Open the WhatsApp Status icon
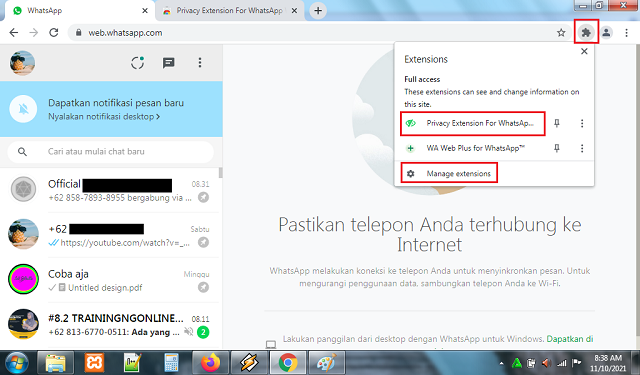The height and width of the screenshot is (375, 640). point(138,62)
